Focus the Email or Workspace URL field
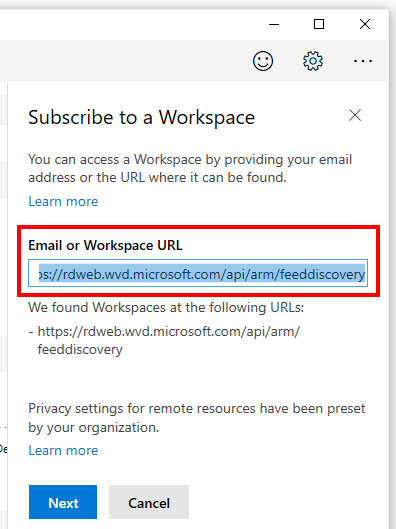The height and width of the screenshot is (529, 396). tap(198, 273)
